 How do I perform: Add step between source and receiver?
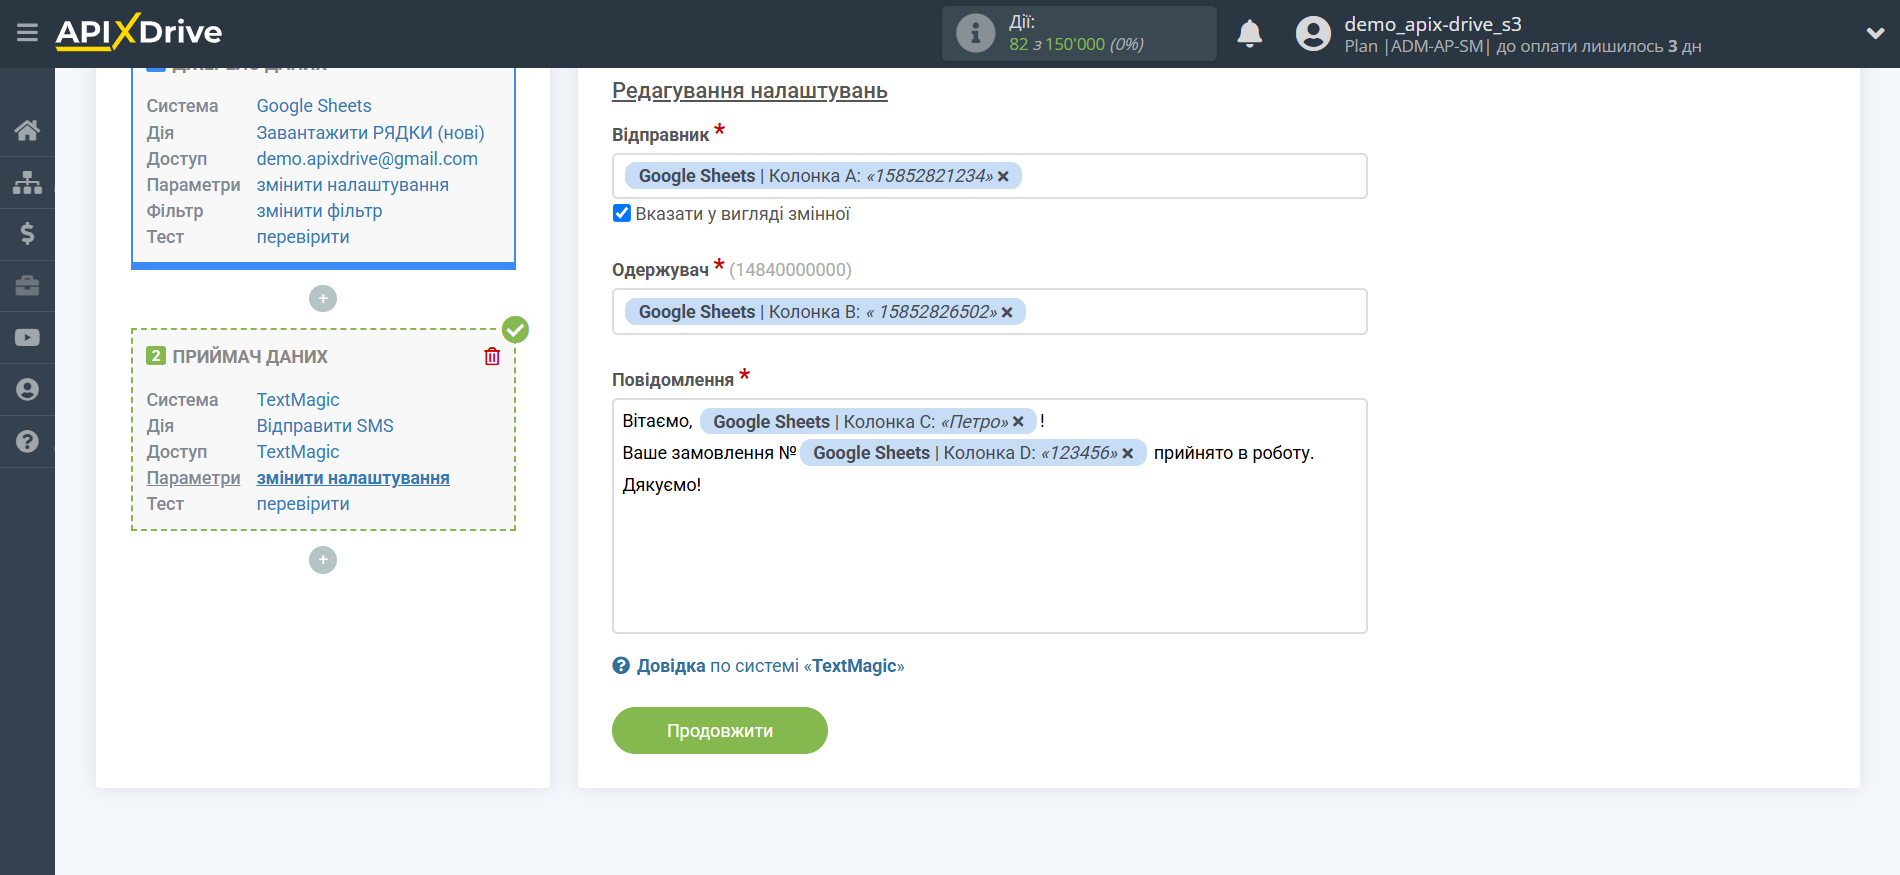(323, 298)
